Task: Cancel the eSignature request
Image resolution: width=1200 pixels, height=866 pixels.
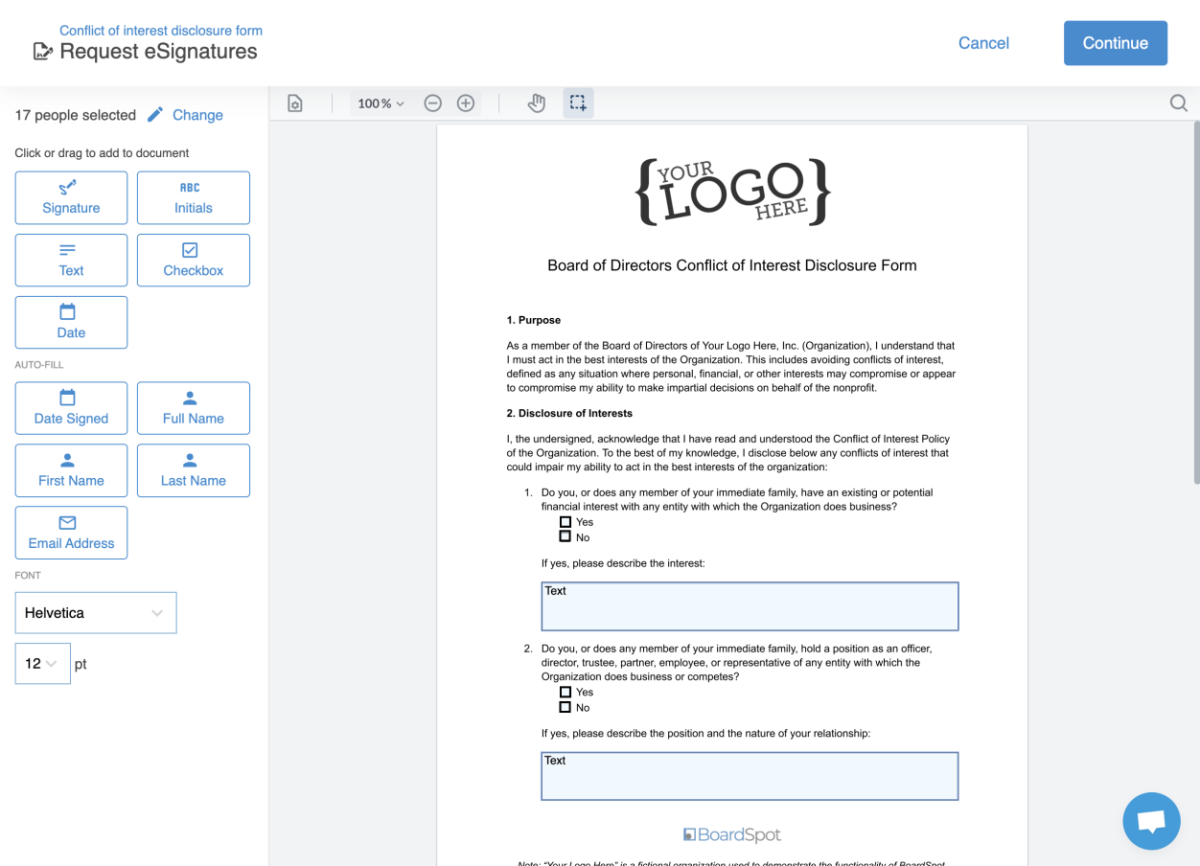Action: pos(983,43)
